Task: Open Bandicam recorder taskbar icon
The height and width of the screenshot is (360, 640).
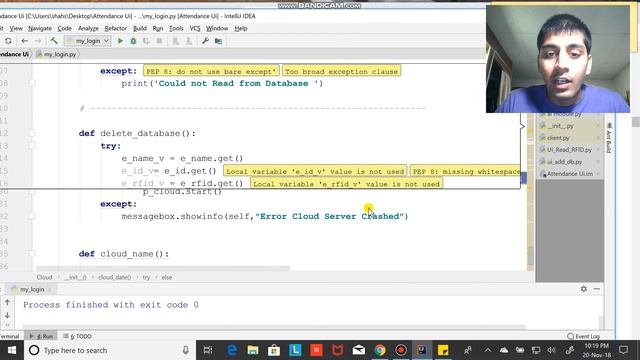Action: click(x=401, y=350)
